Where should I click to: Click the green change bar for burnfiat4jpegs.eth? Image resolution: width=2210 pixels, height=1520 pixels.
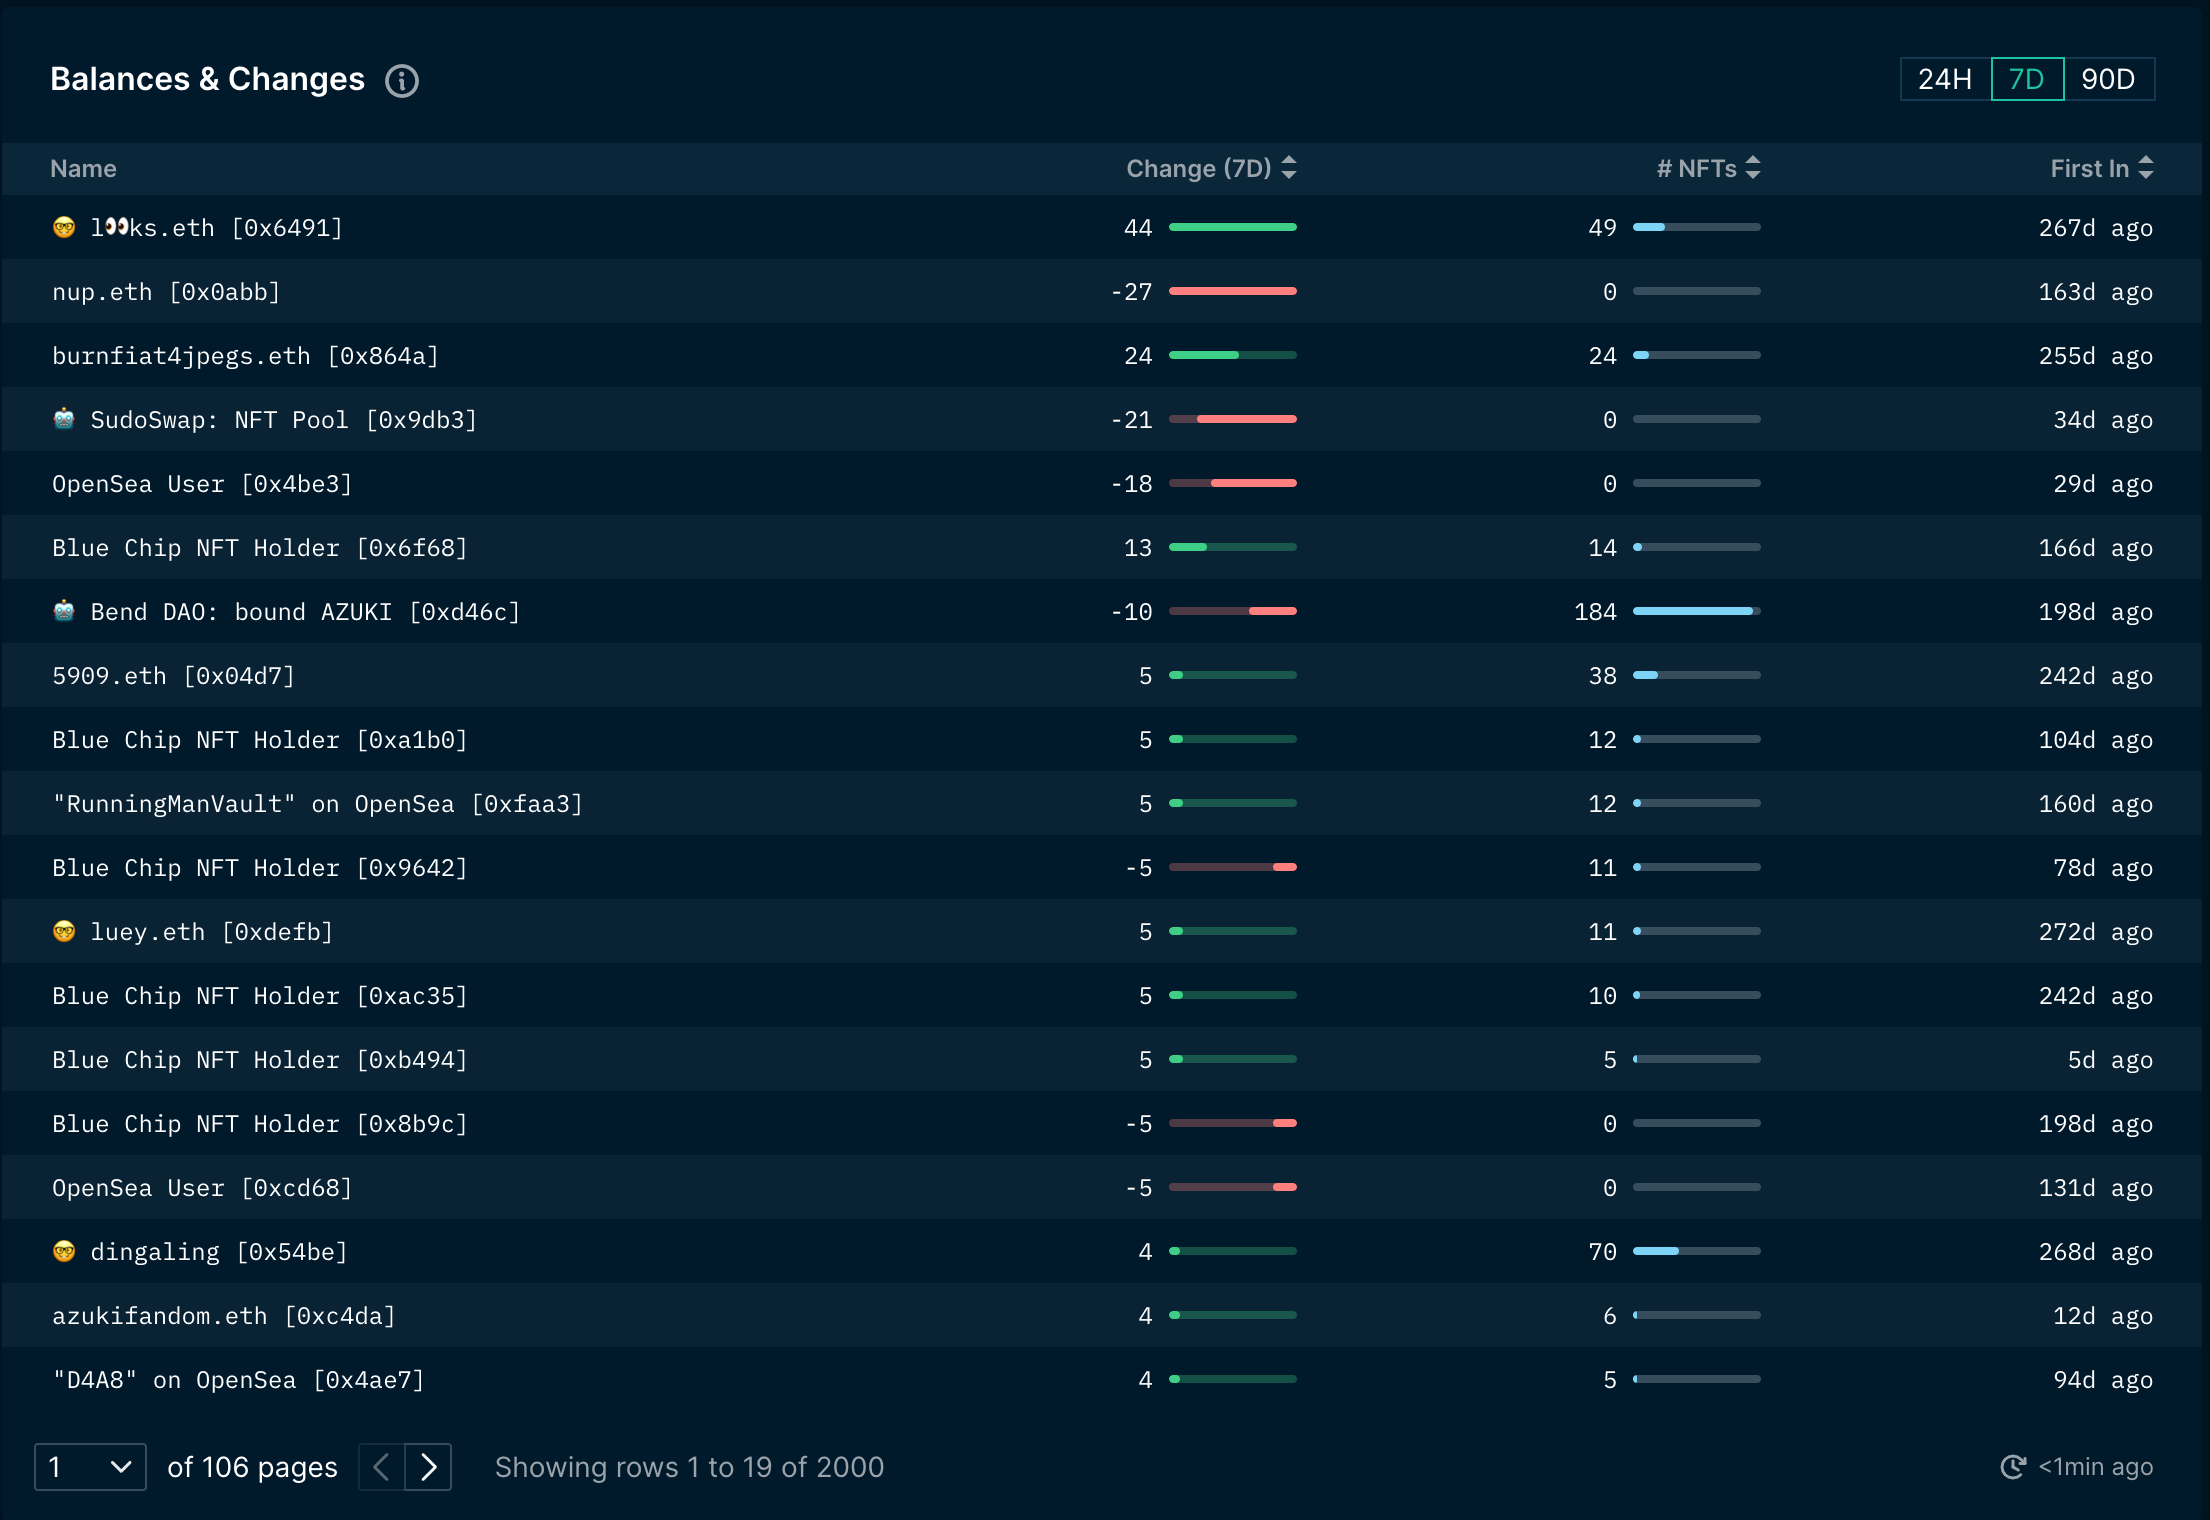tap(1233, 355)
